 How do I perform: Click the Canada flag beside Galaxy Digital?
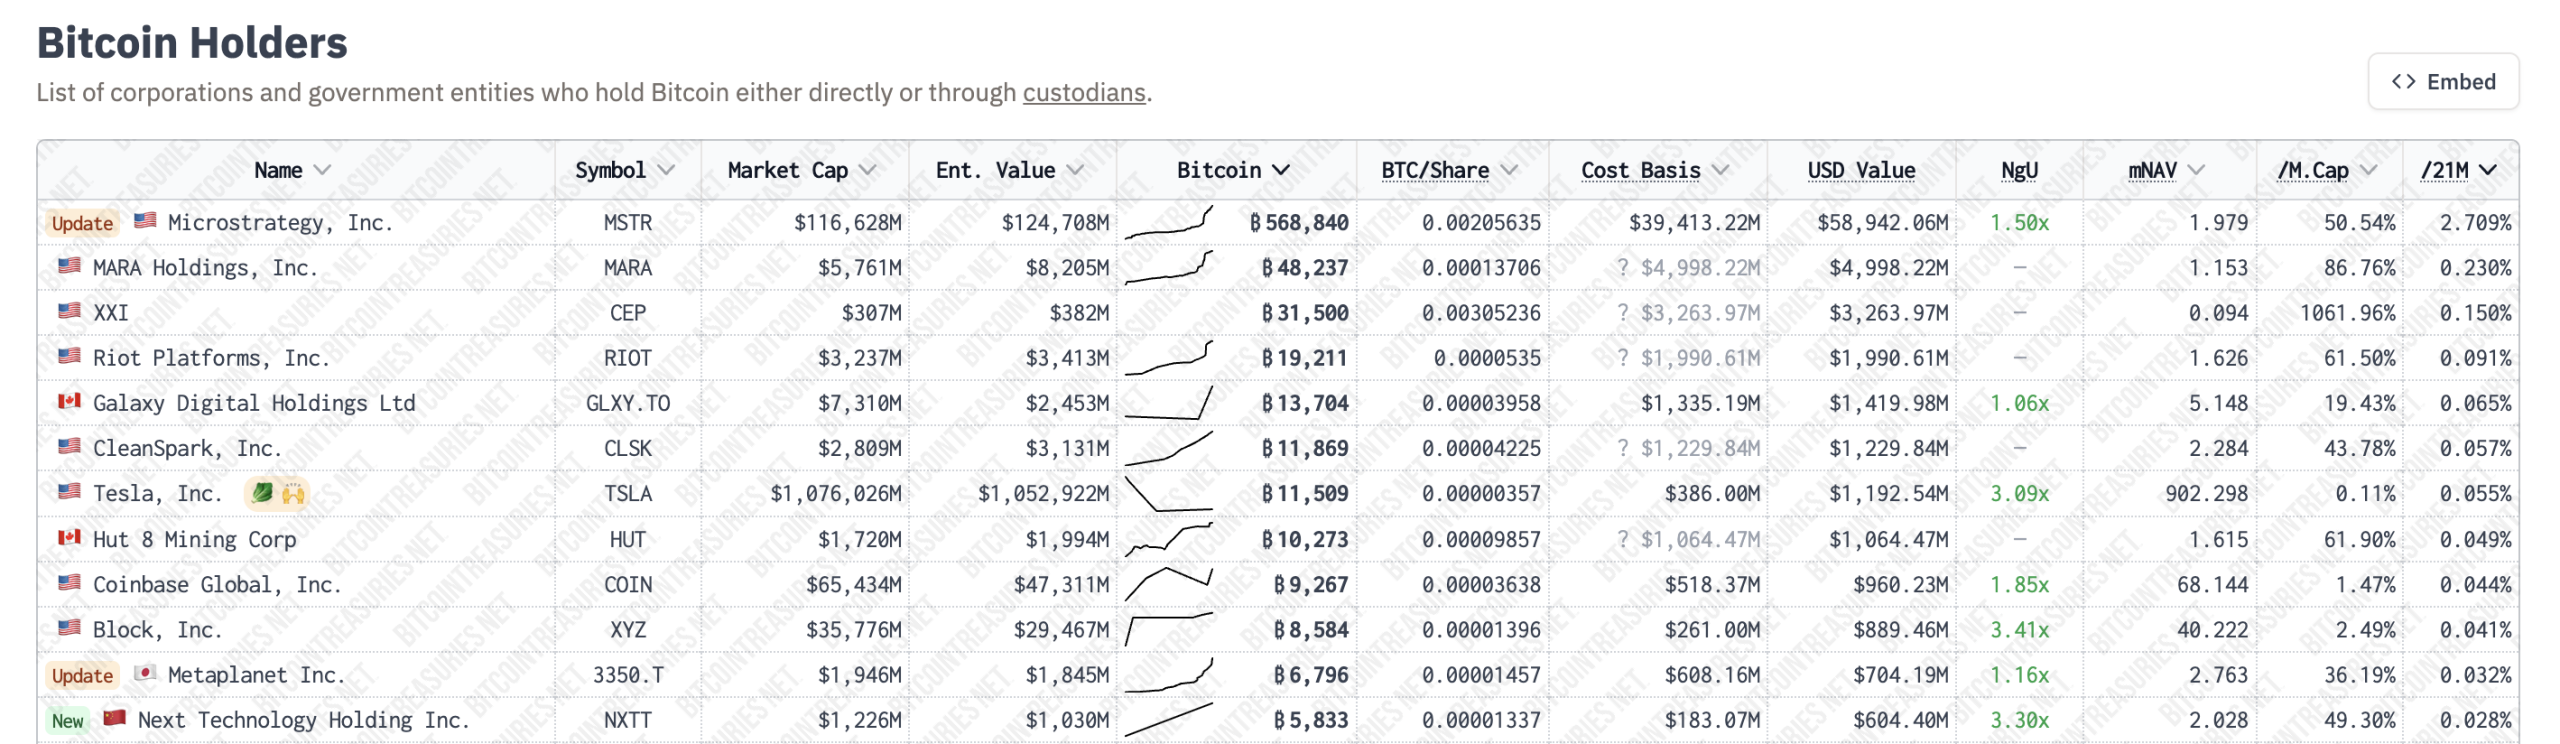[x=69, y=401]
